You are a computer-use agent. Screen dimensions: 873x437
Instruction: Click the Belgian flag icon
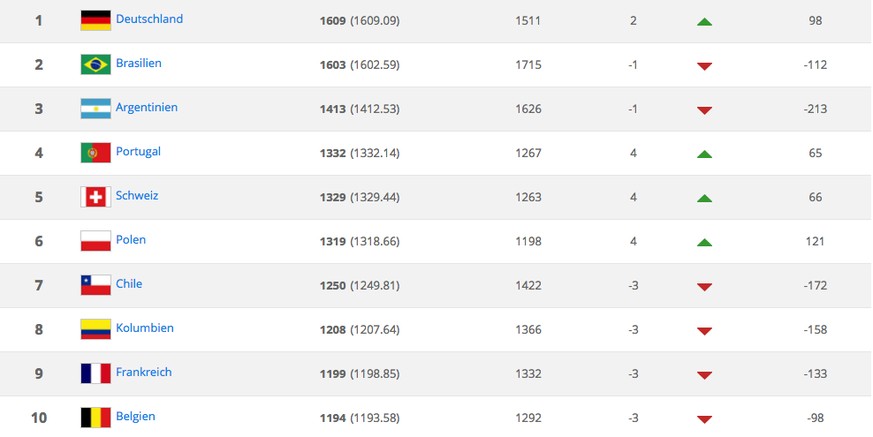95,417
